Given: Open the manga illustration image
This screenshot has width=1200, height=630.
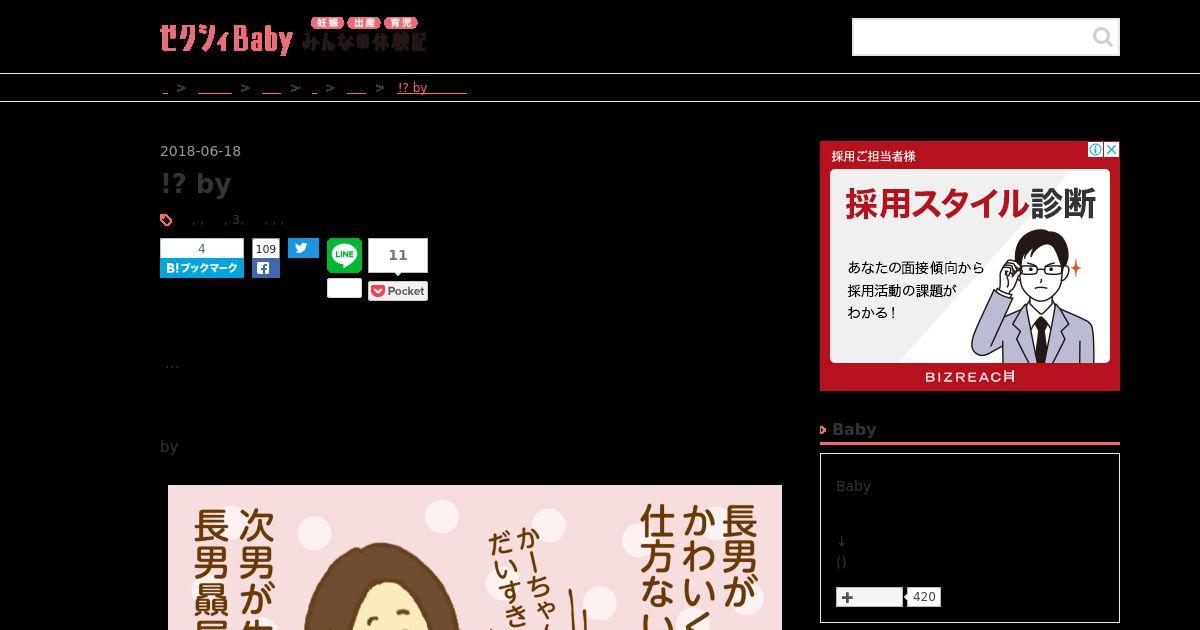Looking at the screenshot, I should point(475,557).
